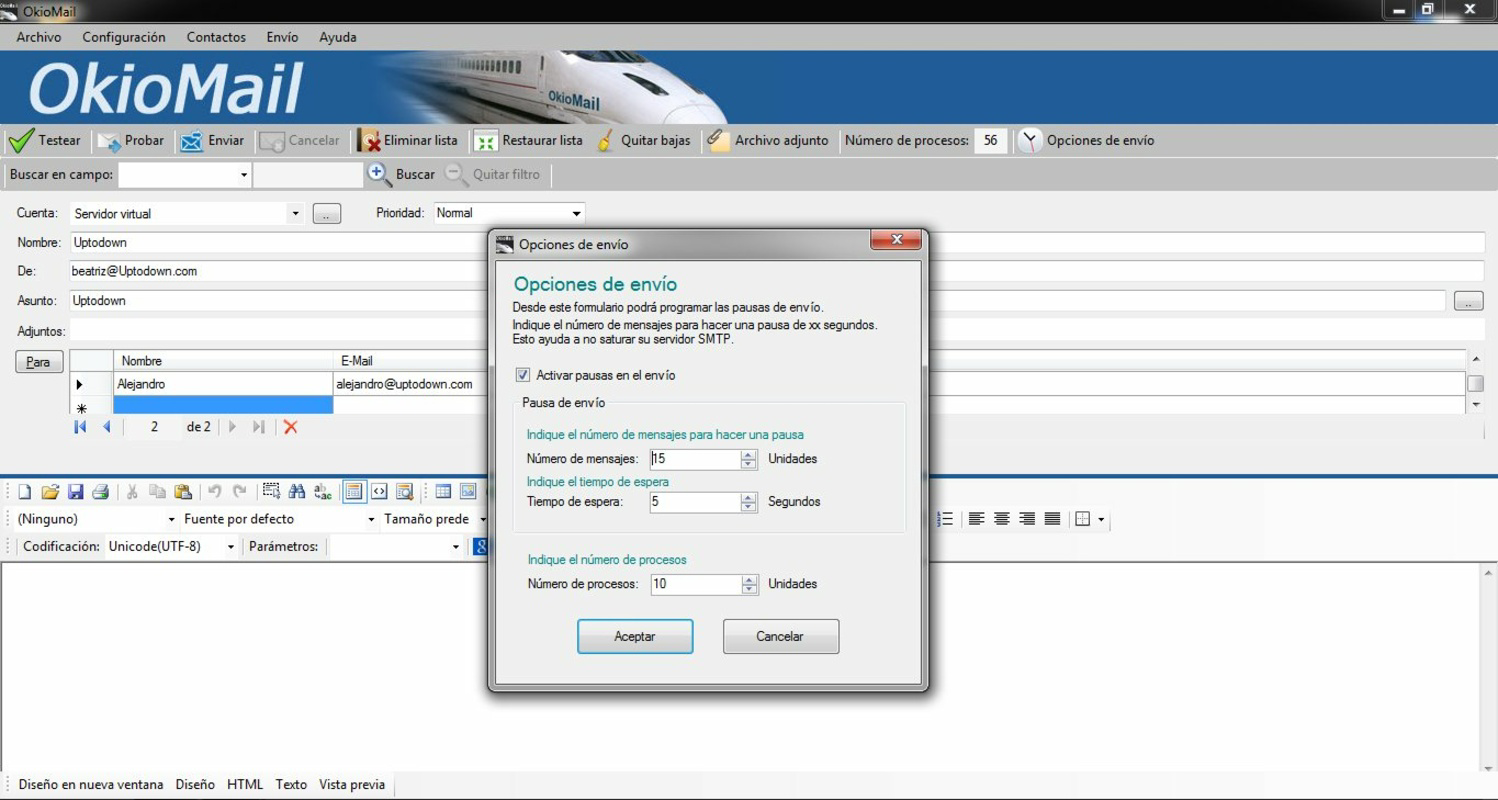Viewport: 1498px width, 800px height.
Task: Delete record with red X navigator icon
Action: [291, 427]
